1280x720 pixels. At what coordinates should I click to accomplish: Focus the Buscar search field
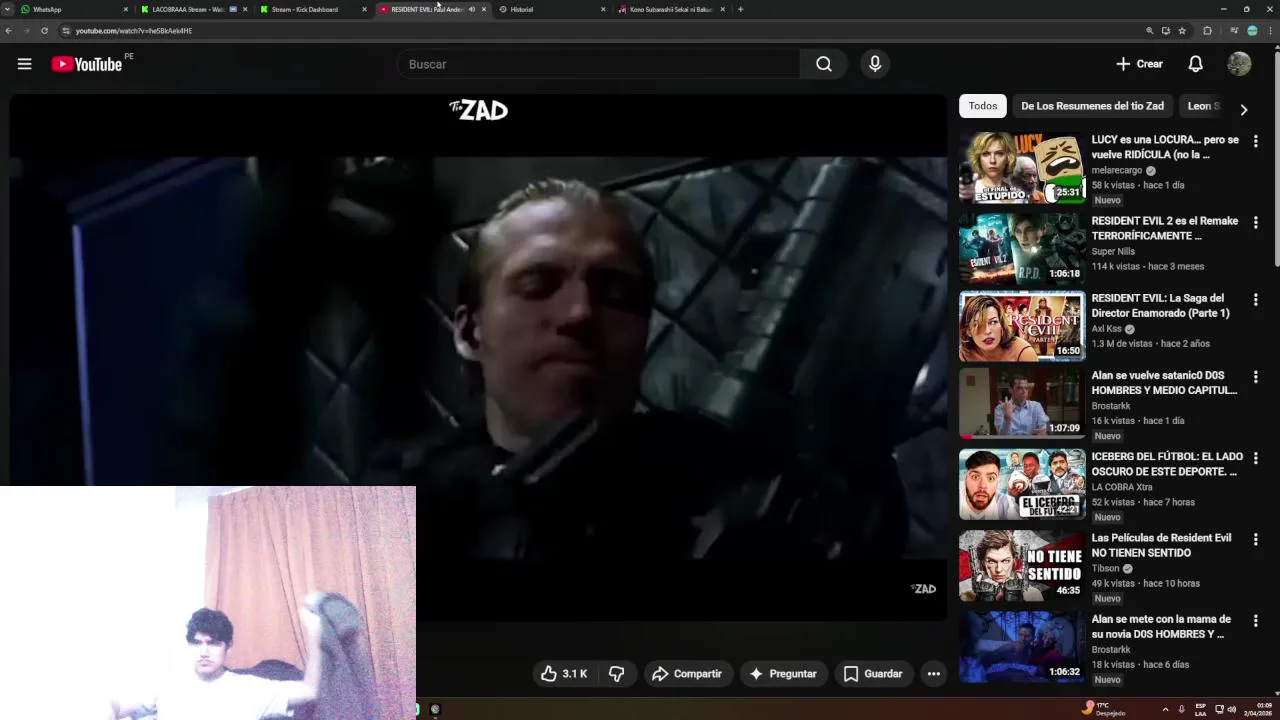tap(598, 64)
